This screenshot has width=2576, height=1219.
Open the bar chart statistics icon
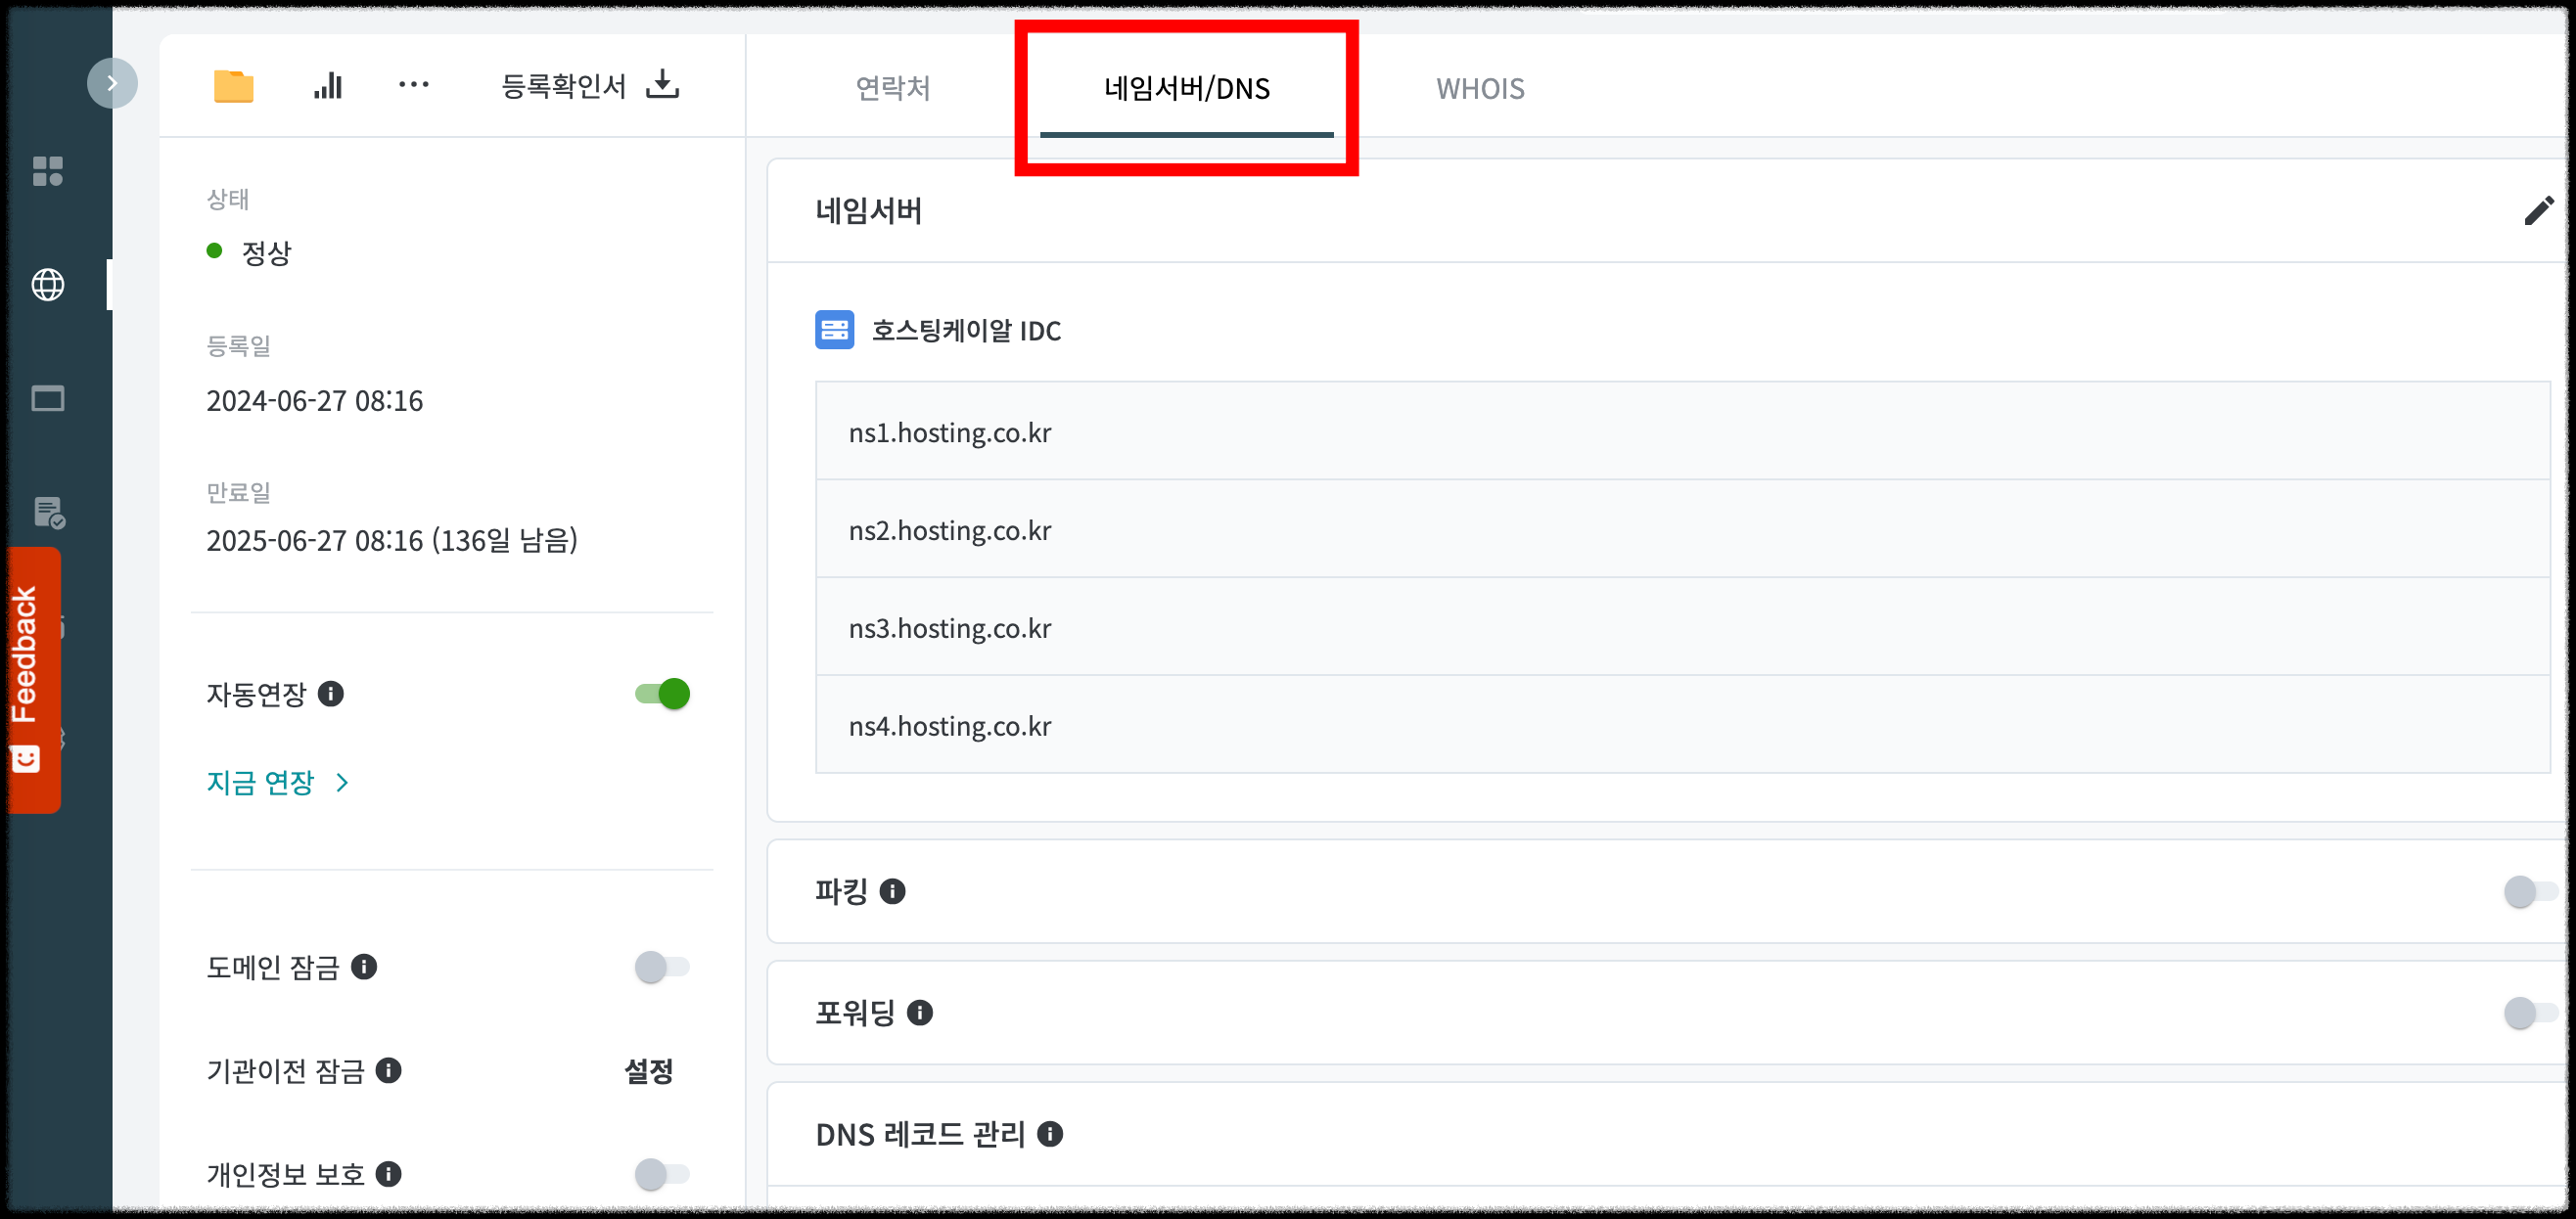coord(328,86)
